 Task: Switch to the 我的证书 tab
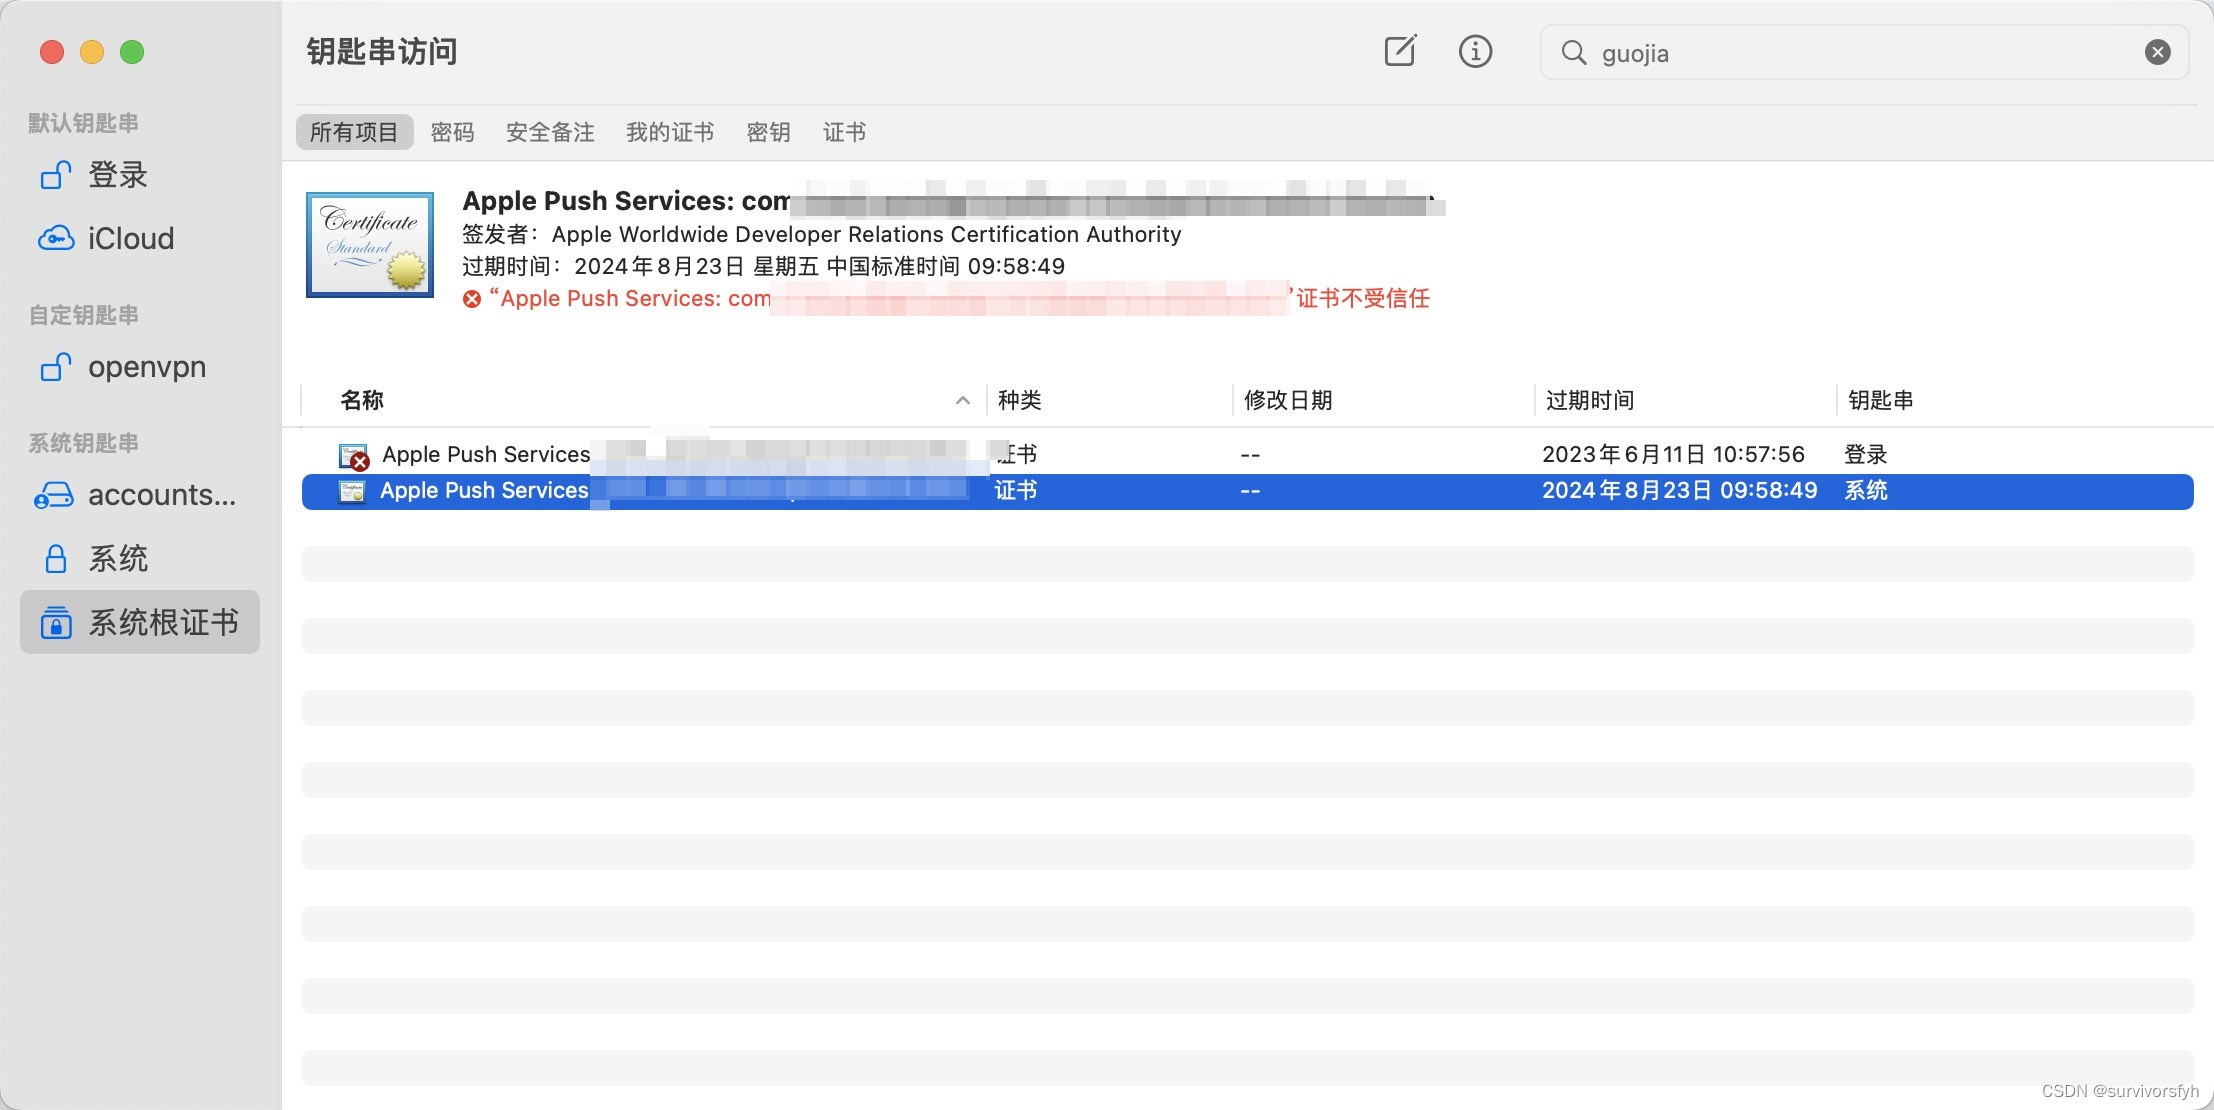click(x=670, y=132)
